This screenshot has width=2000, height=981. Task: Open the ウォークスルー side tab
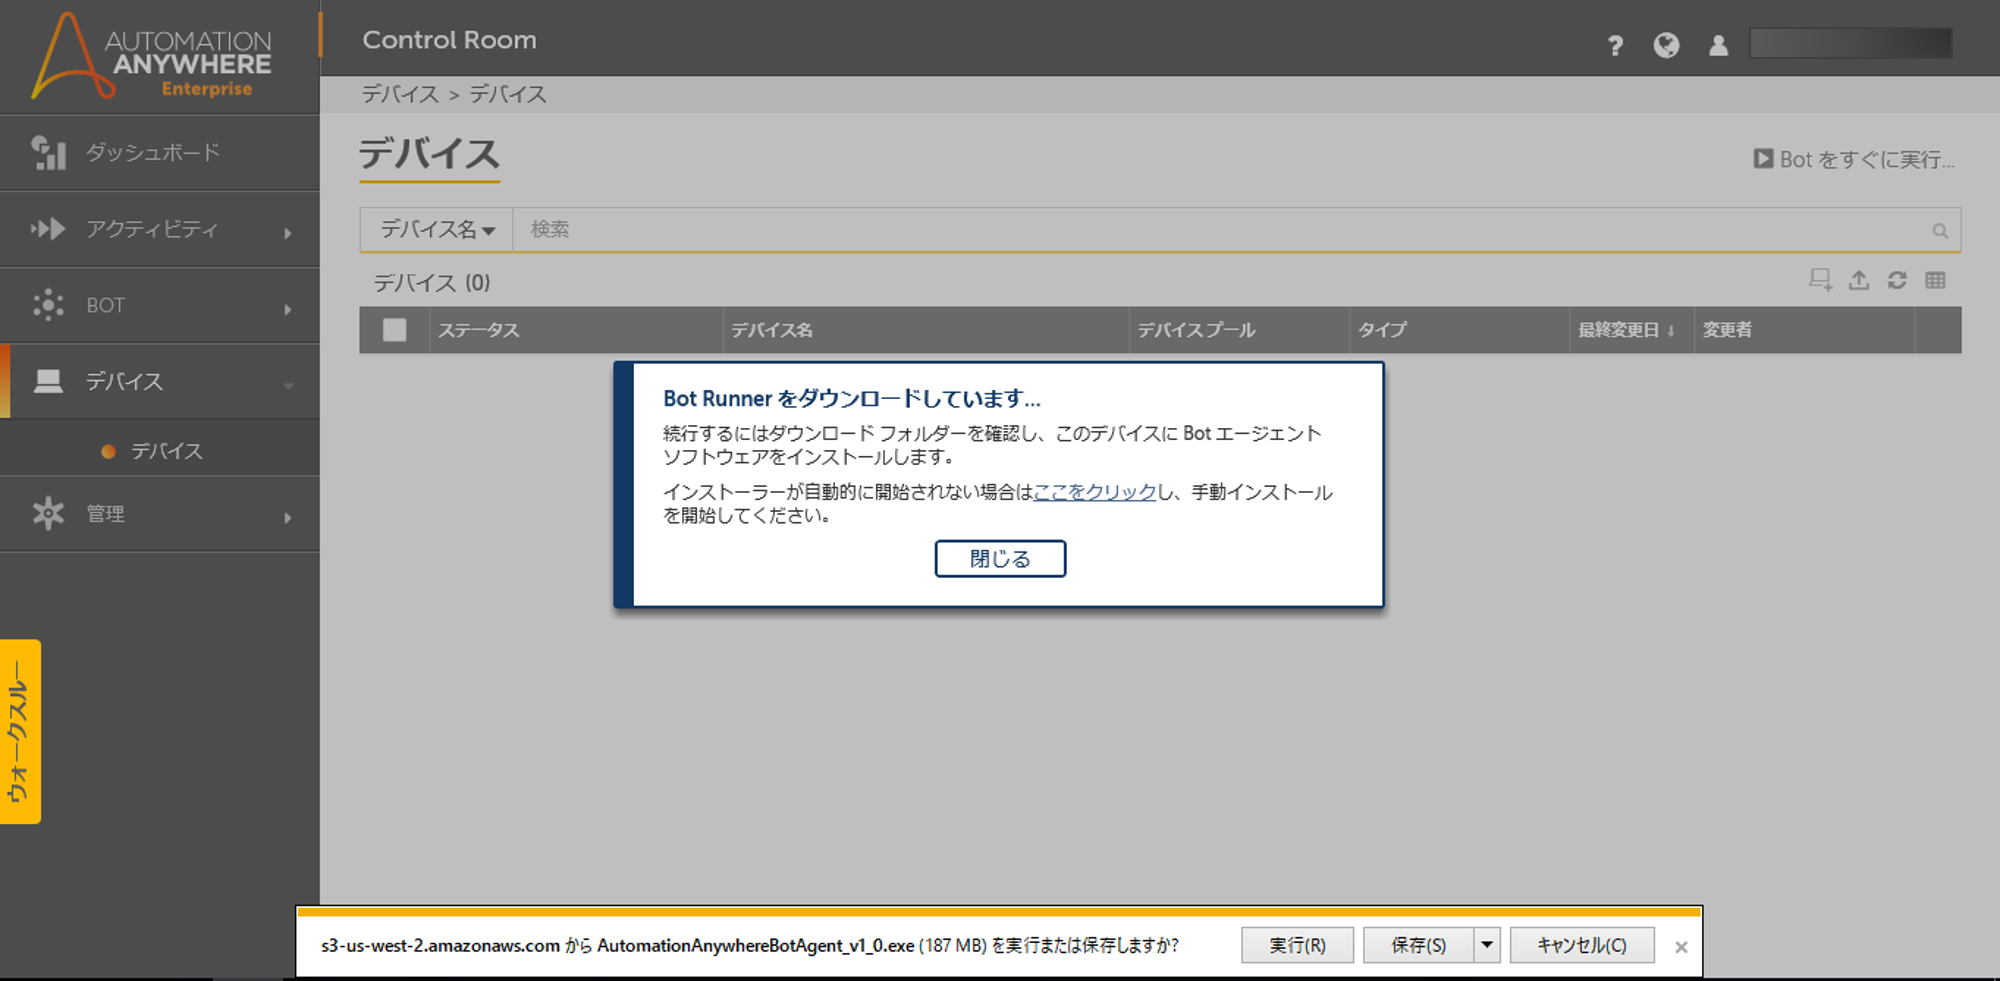coord(20,731)
